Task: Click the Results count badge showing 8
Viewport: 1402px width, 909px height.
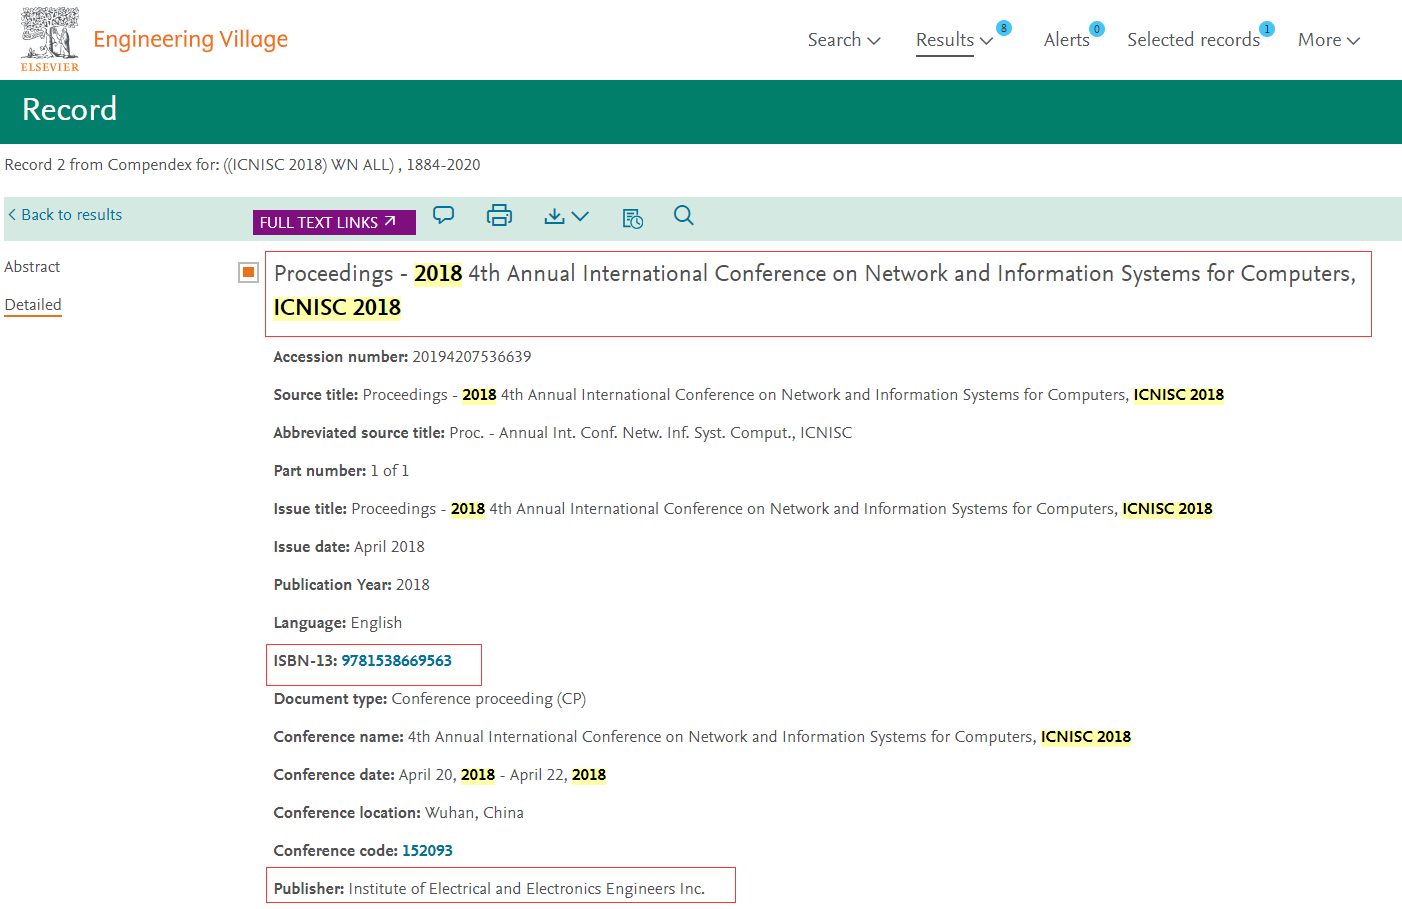Action: coord(1004,28)
